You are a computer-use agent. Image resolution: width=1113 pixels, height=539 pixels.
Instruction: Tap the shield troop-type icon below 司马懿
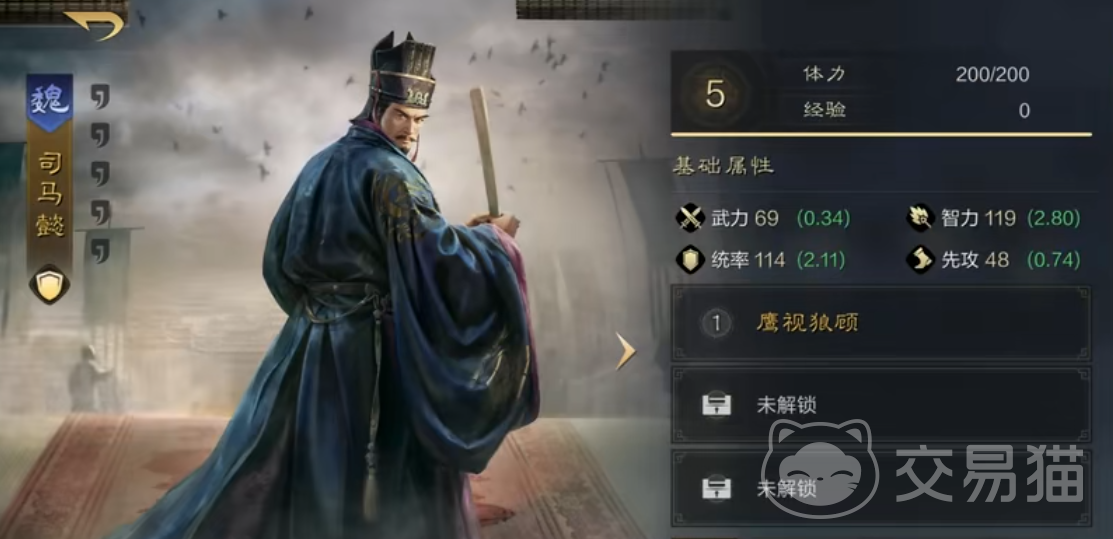click(50, 284)
